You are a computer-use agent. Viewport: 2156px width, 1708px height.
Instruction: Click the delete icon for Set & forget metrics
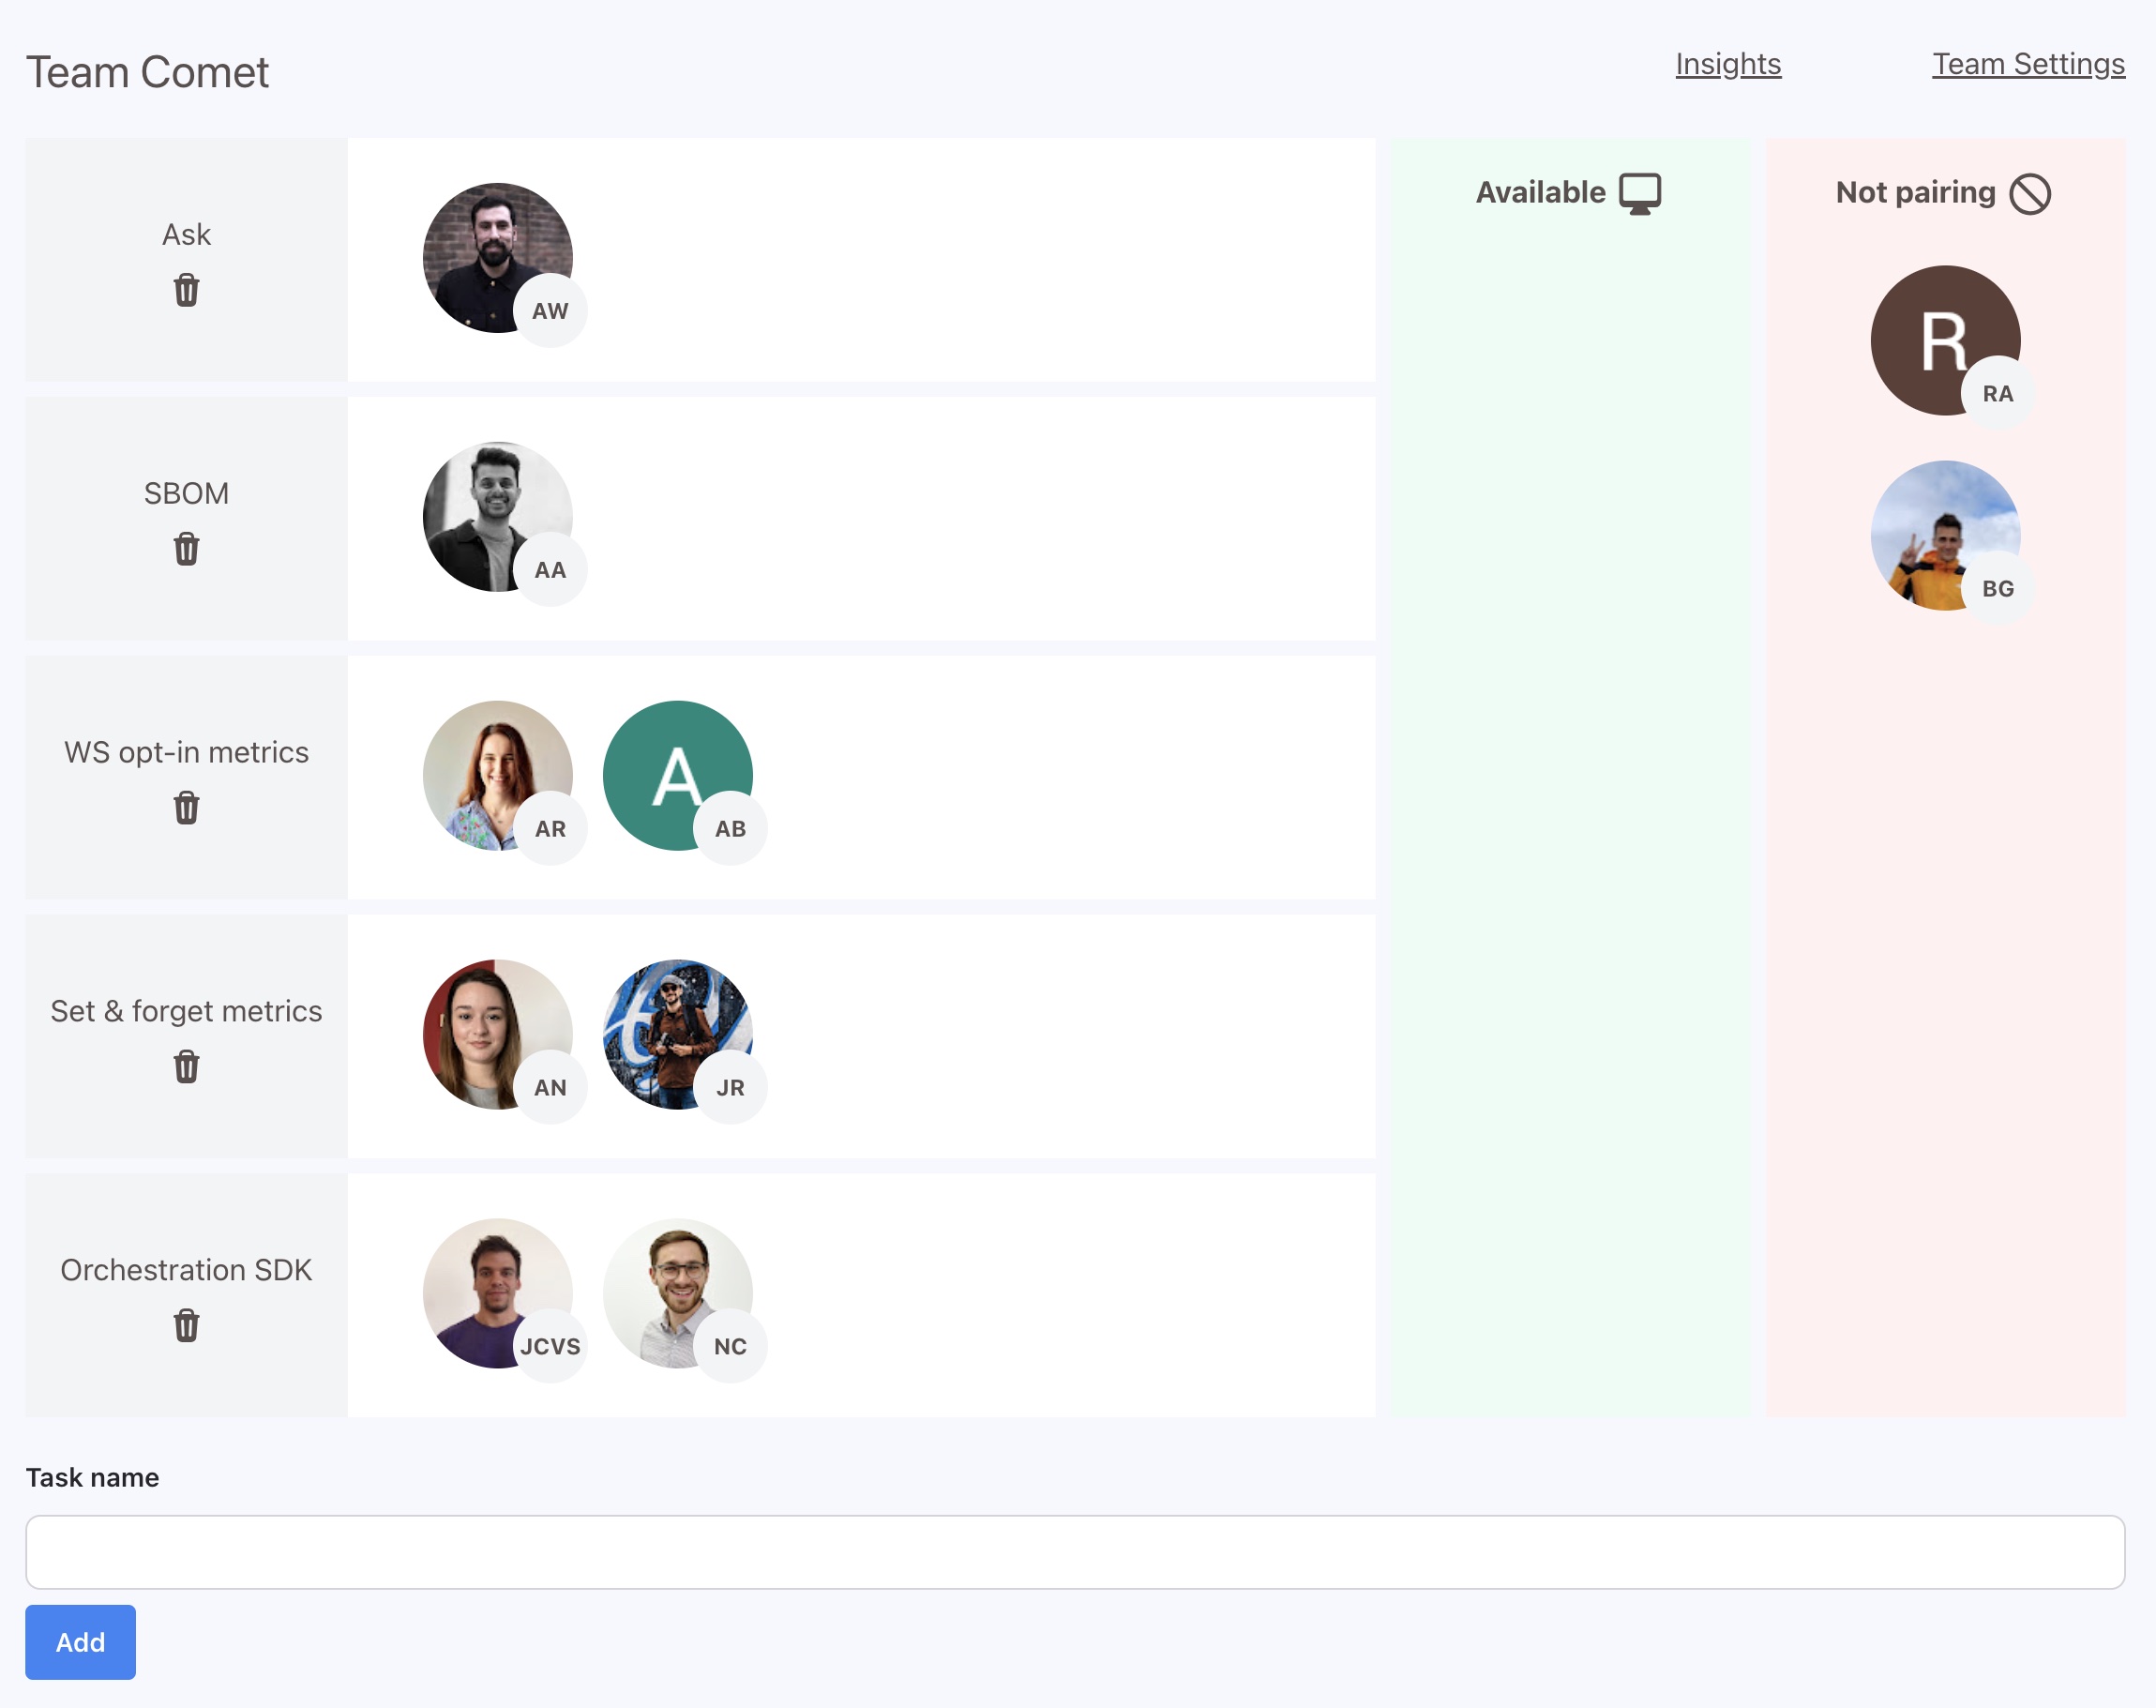pos(184,1066)
